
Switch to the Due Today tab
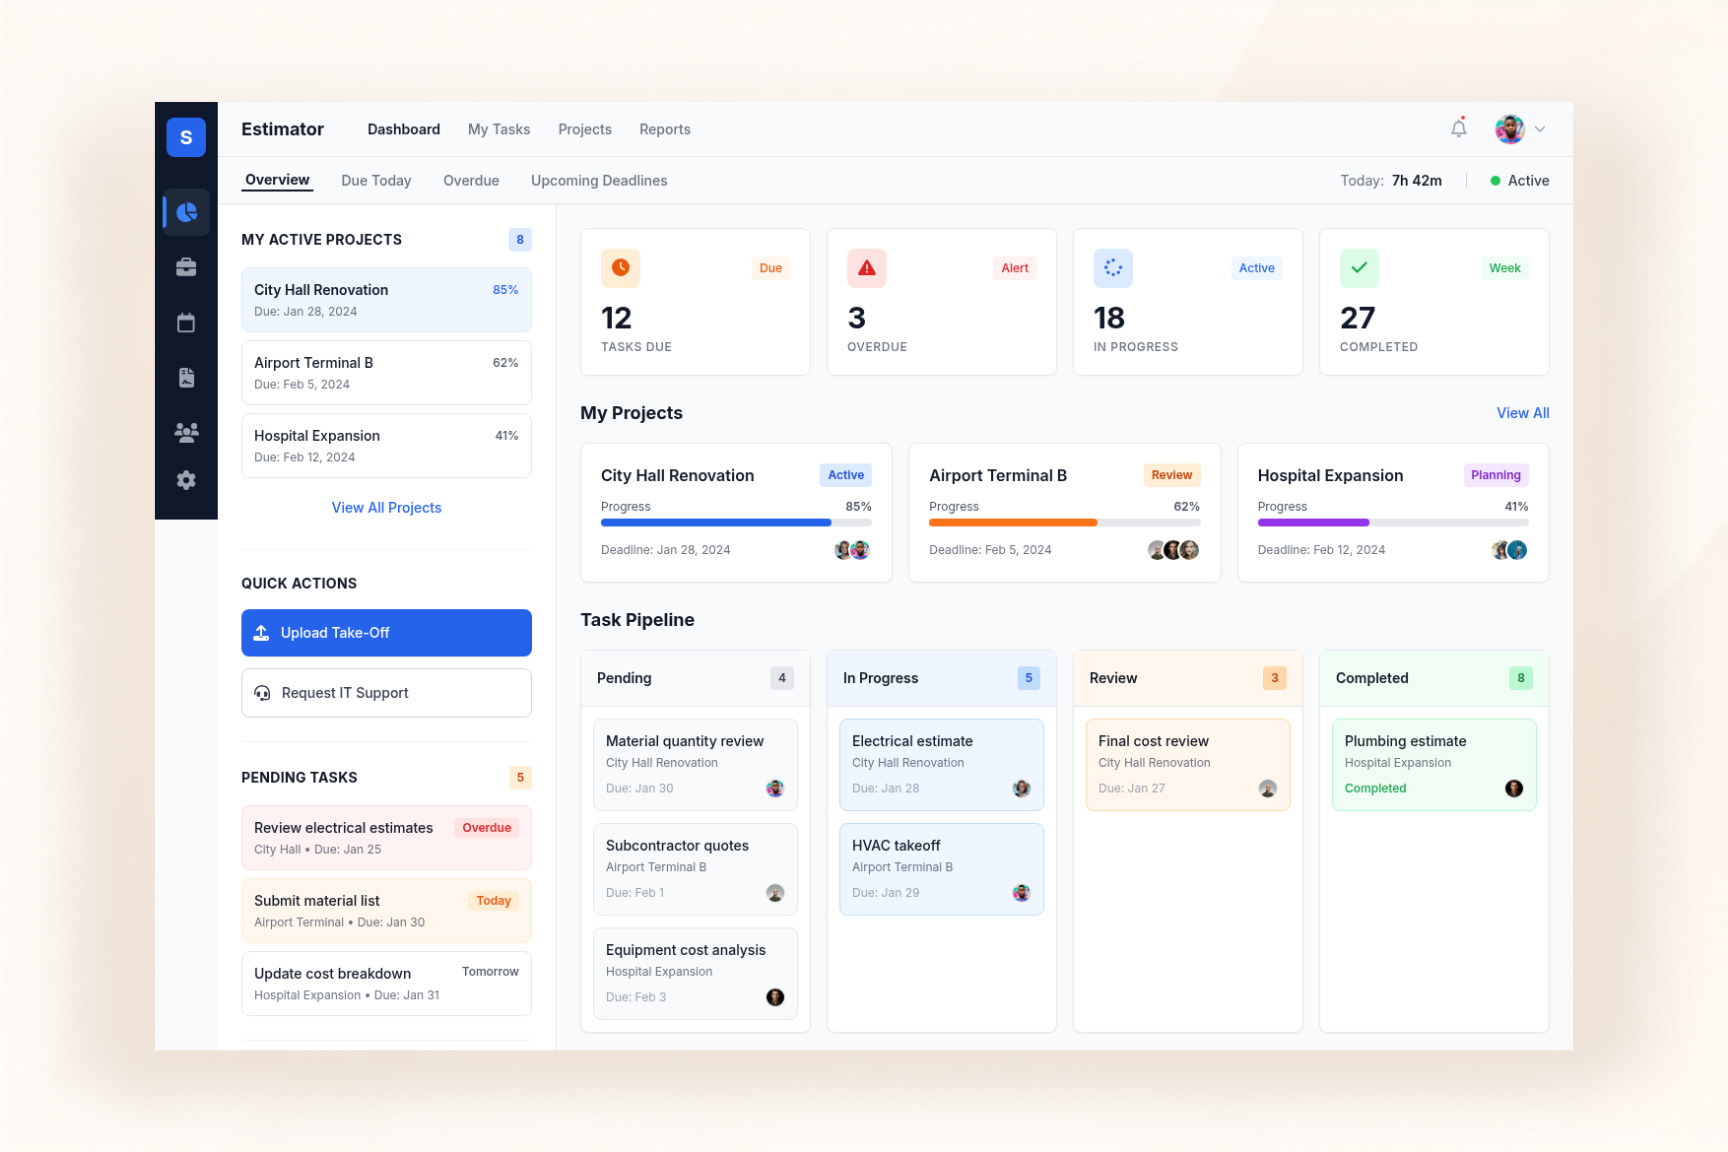click(376, 181)
